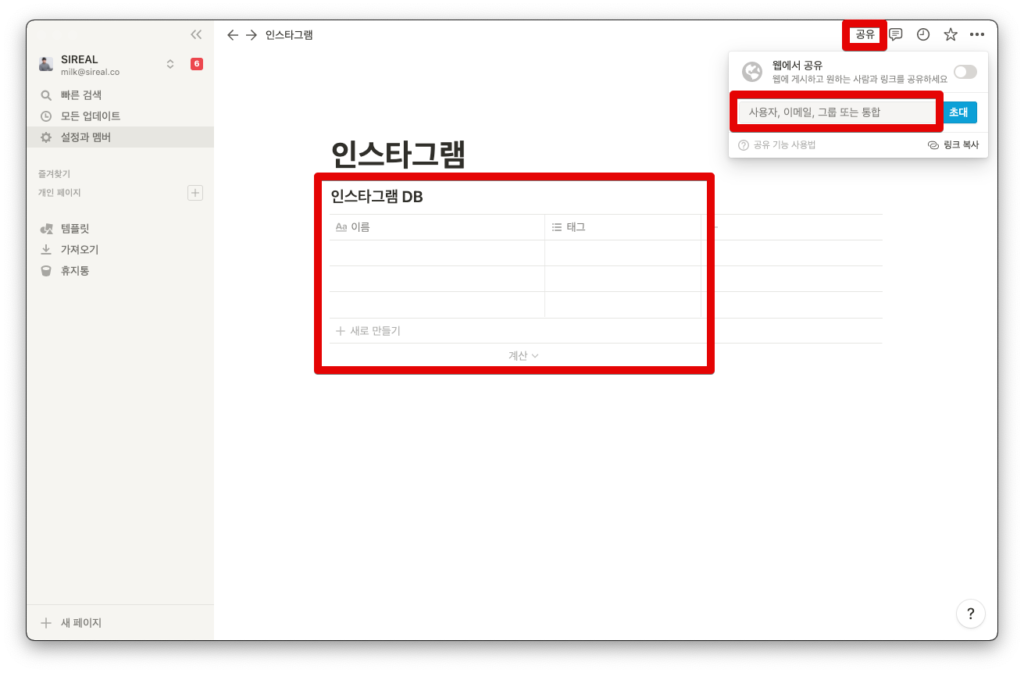Toggle 웹에서 공유 switch on
The image size is (1024, 673).
tap(965, 72)
